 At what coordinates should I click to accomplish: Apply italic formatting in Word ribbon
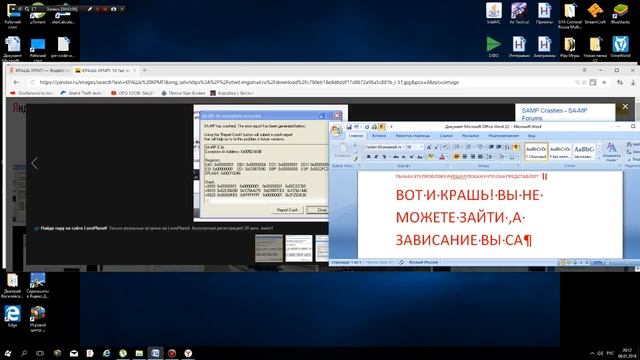point(376,157)
